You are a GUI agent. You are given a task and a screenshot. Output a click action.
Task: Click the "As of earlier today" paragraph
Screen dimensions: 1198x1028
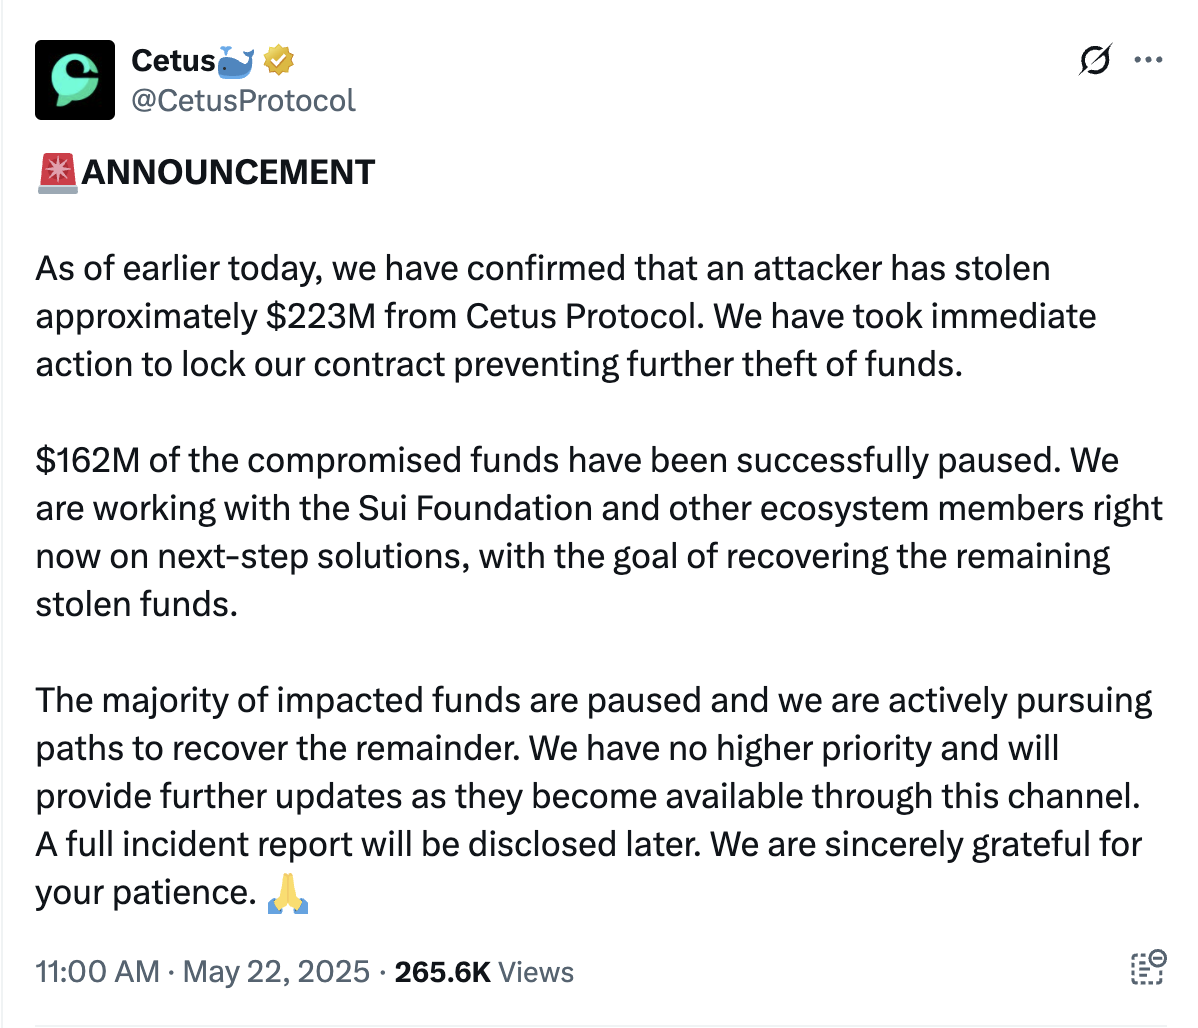coord(543,316)
